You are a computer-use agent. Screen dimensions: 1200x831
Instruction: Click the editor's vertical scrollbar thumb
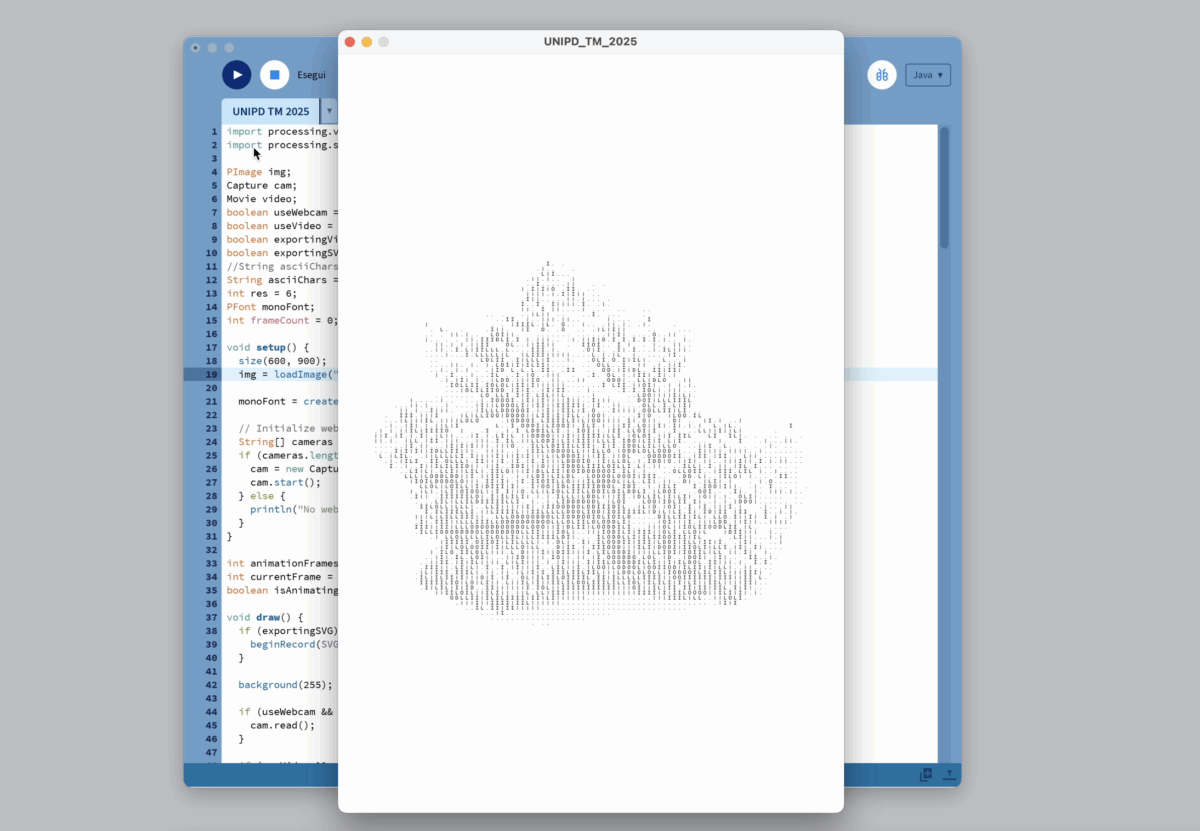tap(944, 188)
